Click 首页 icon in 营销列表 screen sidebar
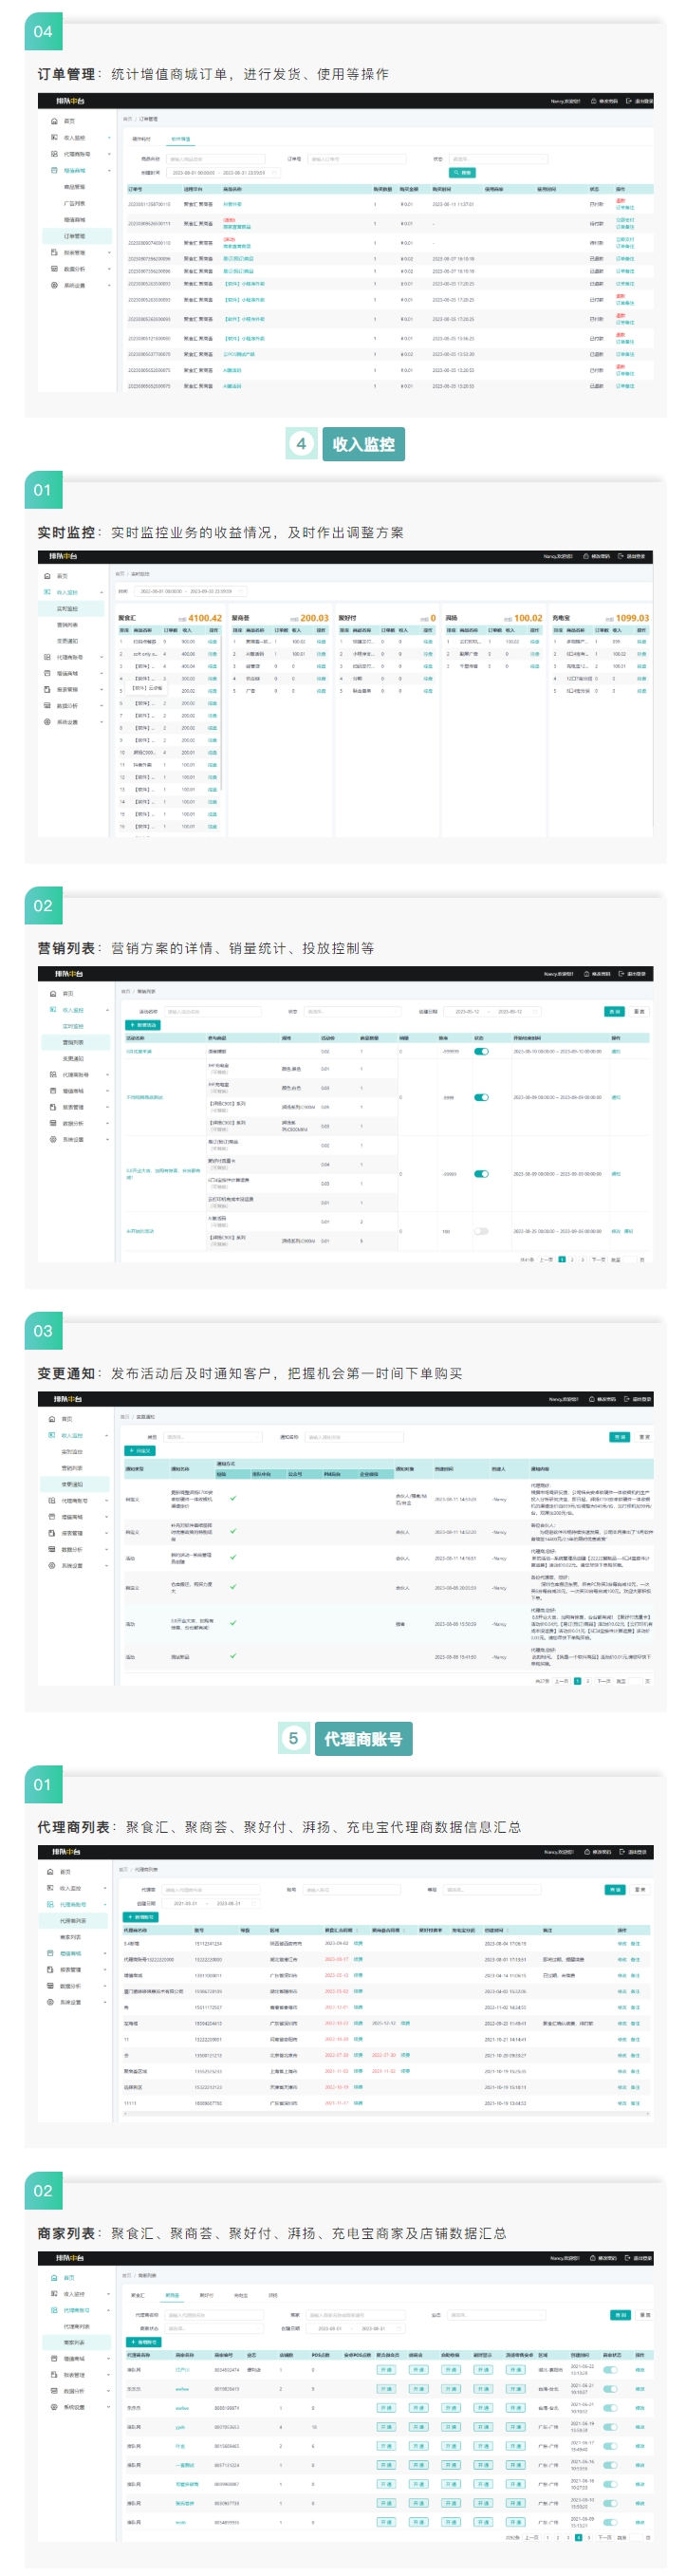 (53, 994)
